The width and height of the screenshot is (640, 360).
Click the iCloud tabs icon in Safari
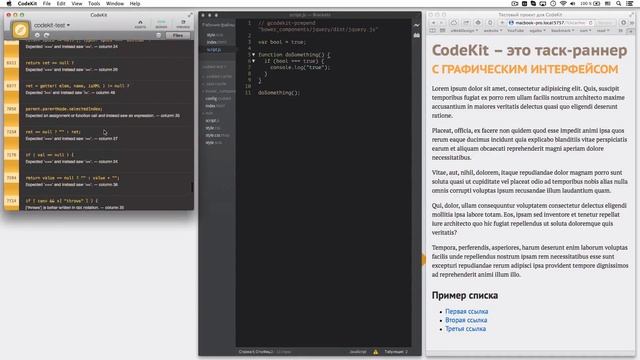[x=454, y=23]
